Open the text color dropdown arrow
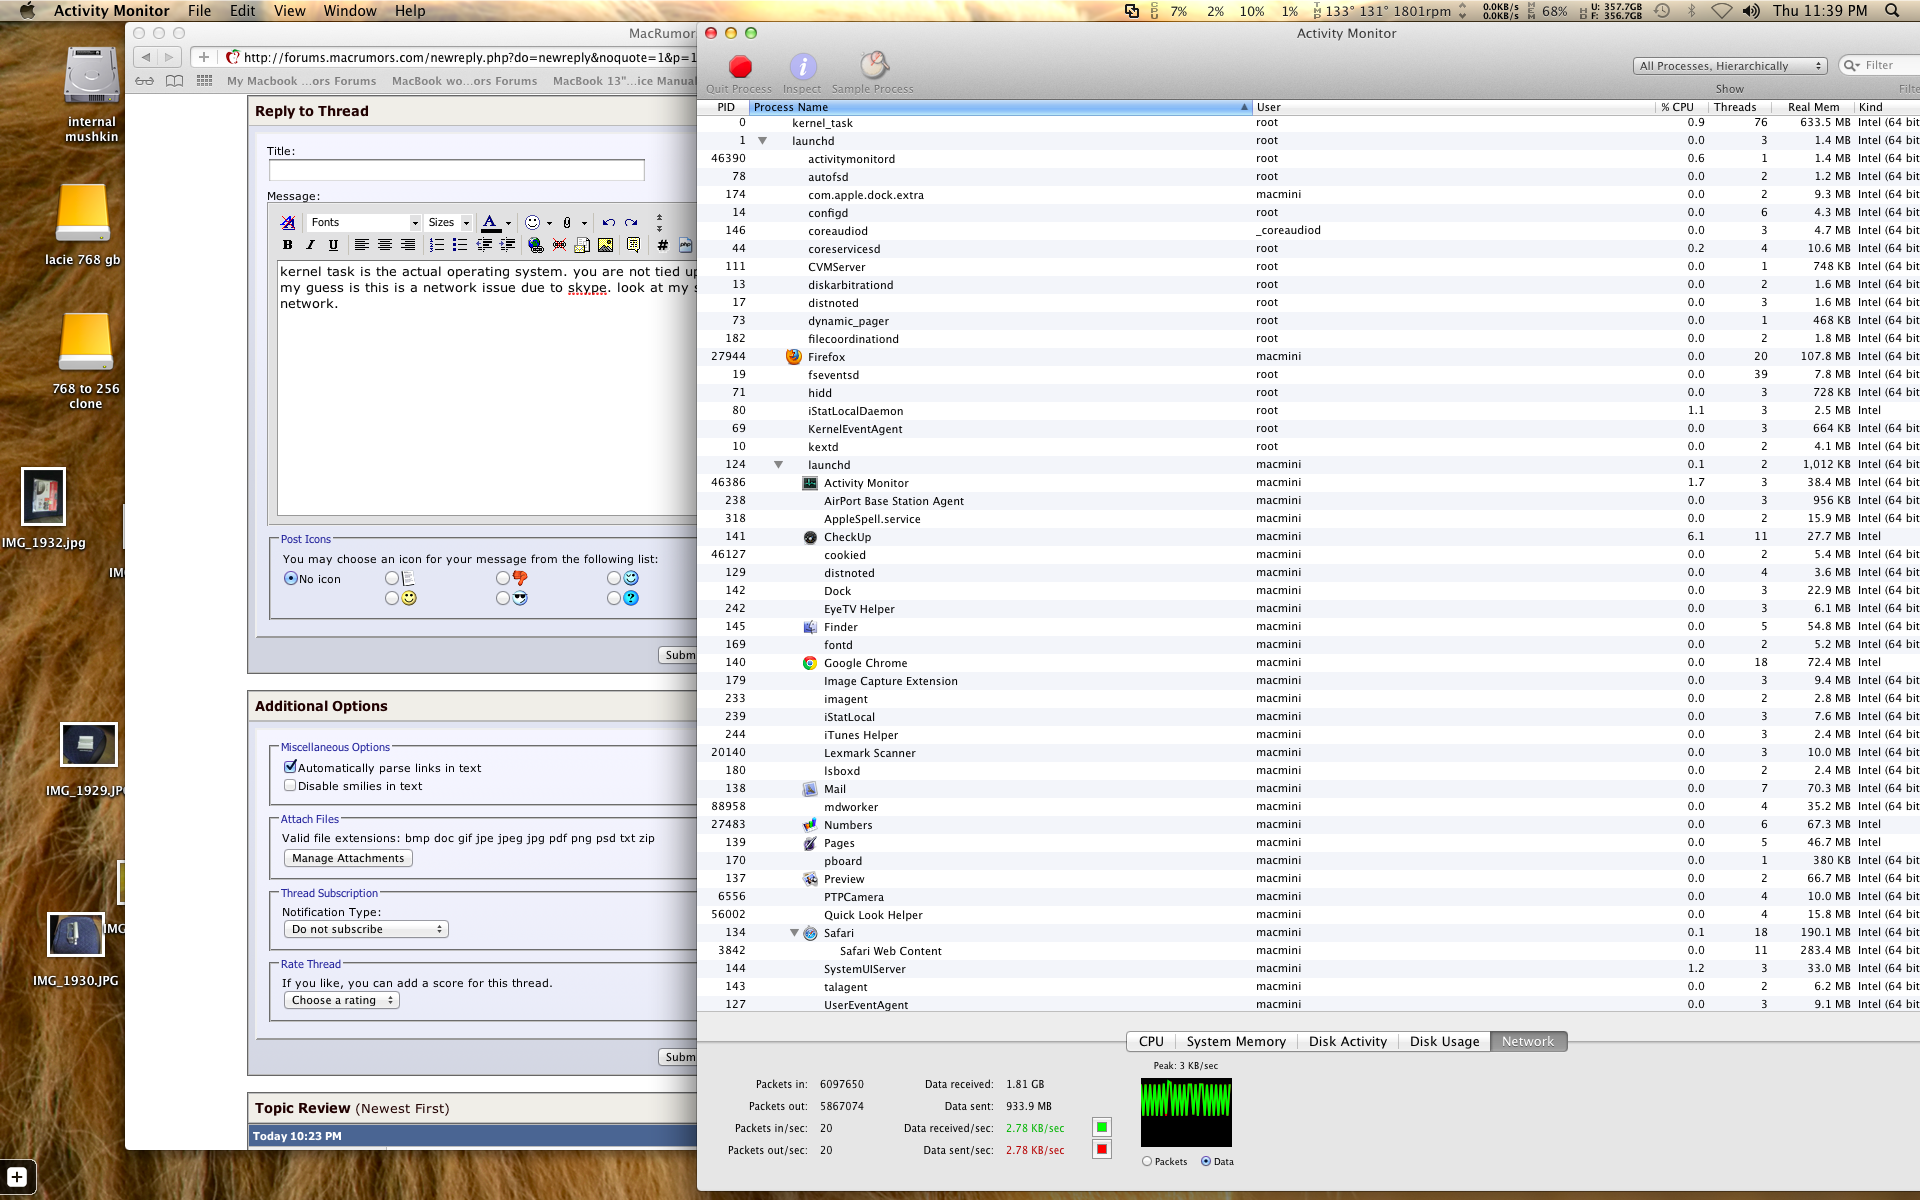 click(508, 223)
